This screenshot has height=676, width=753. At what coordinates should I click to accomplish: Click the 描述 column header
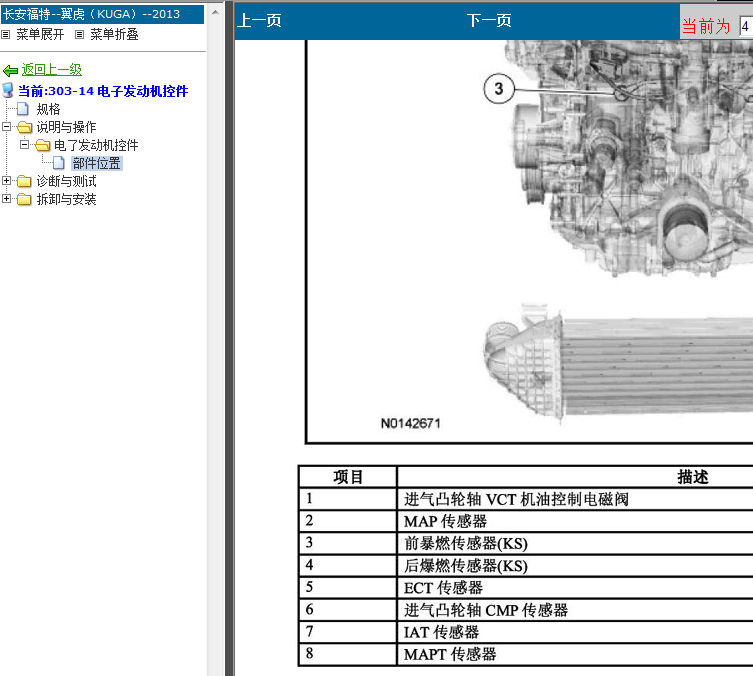692,477
